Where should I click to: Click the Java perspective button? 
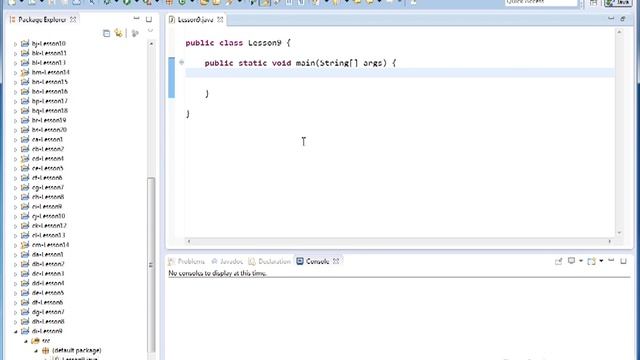tap(618, 2)
